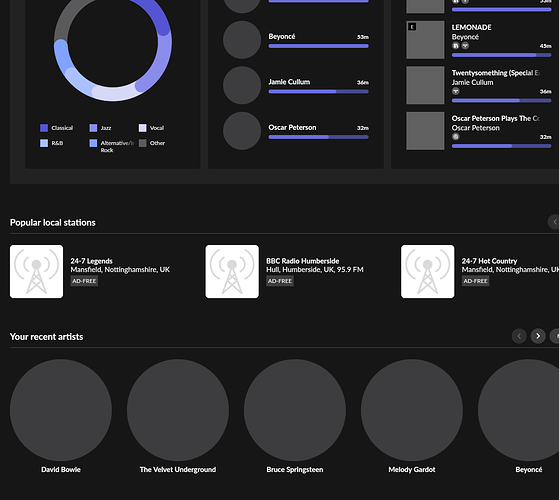Select the Other genre color swatch
The height and width of the screenshot is (500, 559).
click(x=142, y=143)
